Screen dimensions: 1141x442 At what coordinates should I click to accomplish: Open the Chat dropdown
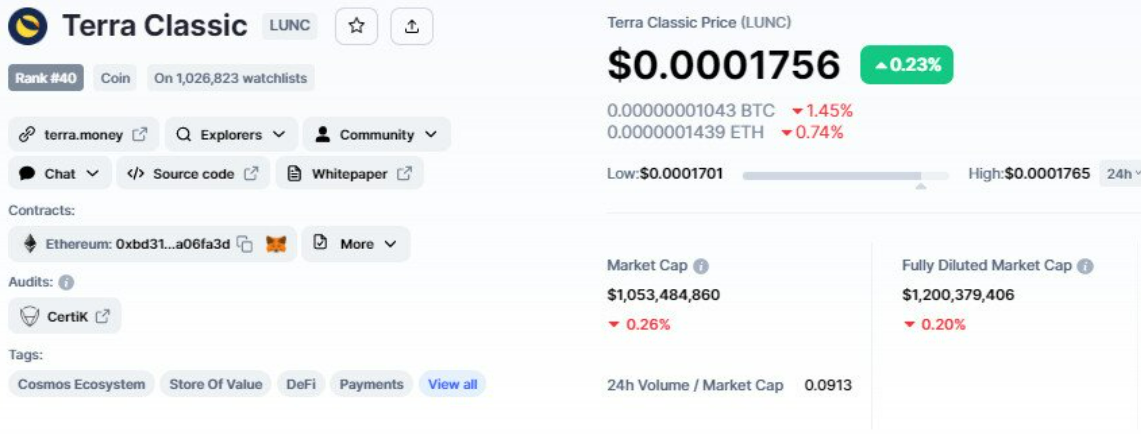pyautogui.click(x=60, y=173)
